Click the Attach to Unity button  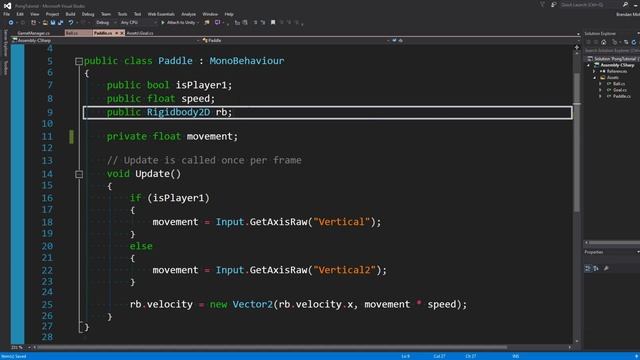pos(178,22)
